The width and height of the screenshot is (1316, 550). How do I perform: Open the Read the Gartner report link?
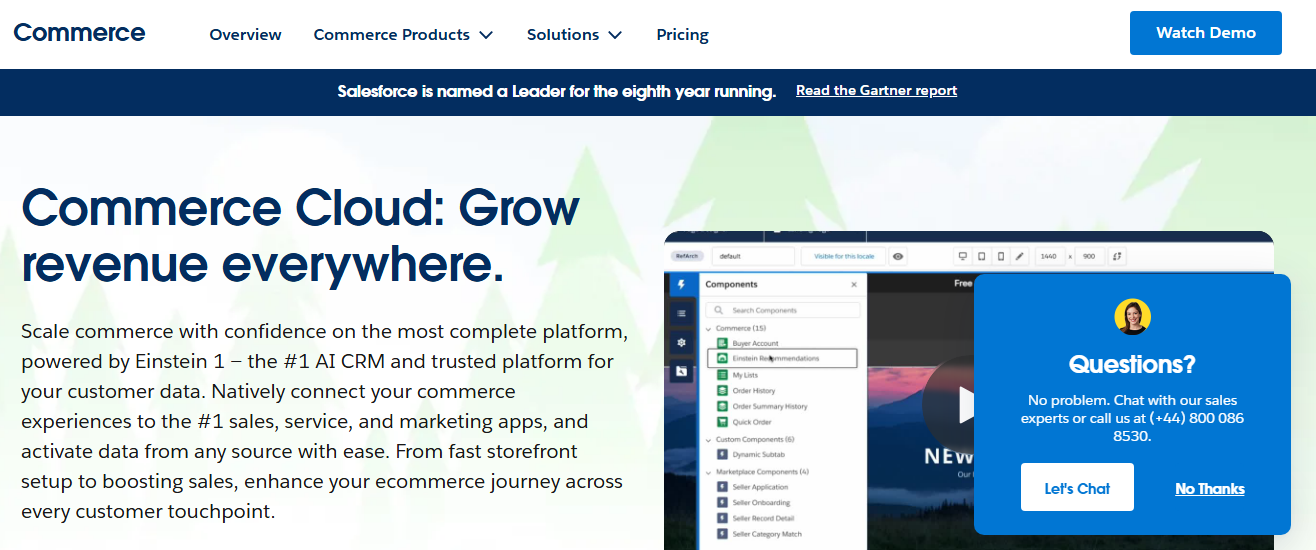coord(876,90)
